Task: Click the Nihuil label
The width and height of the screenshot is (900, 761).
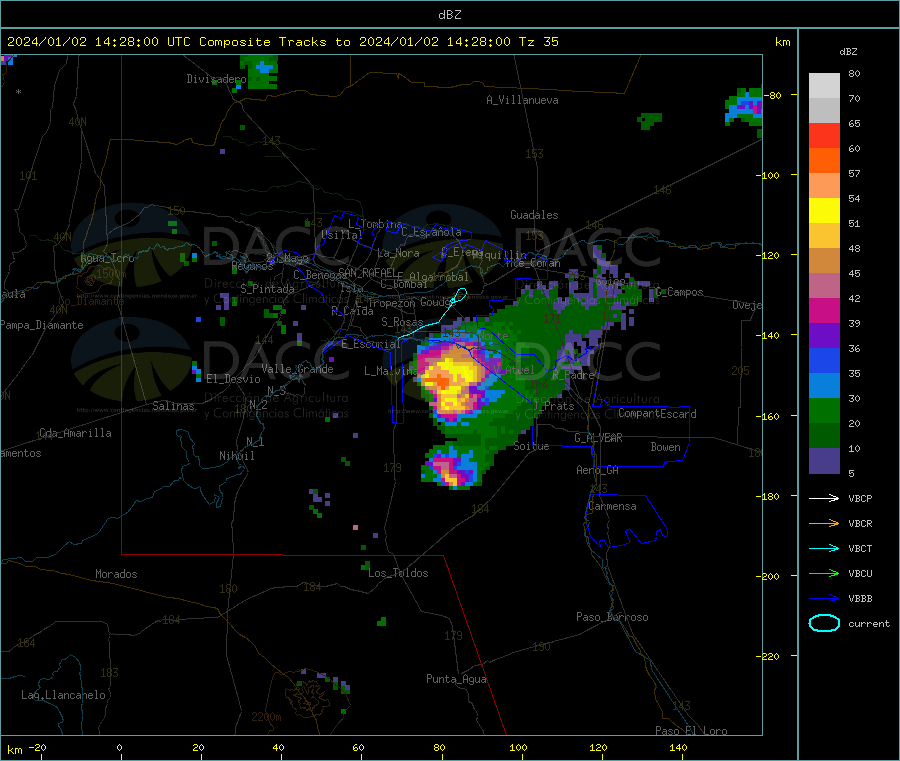Action: (237, 456)
